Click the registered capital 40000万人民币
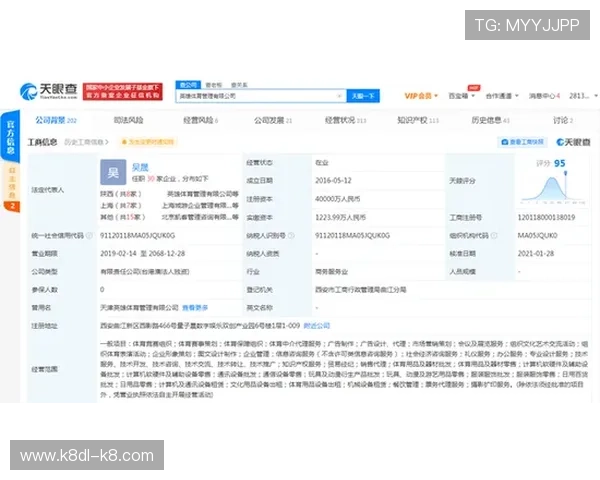Screen dimensions: 600x480 pyautogui.click(x=338, y=199)
